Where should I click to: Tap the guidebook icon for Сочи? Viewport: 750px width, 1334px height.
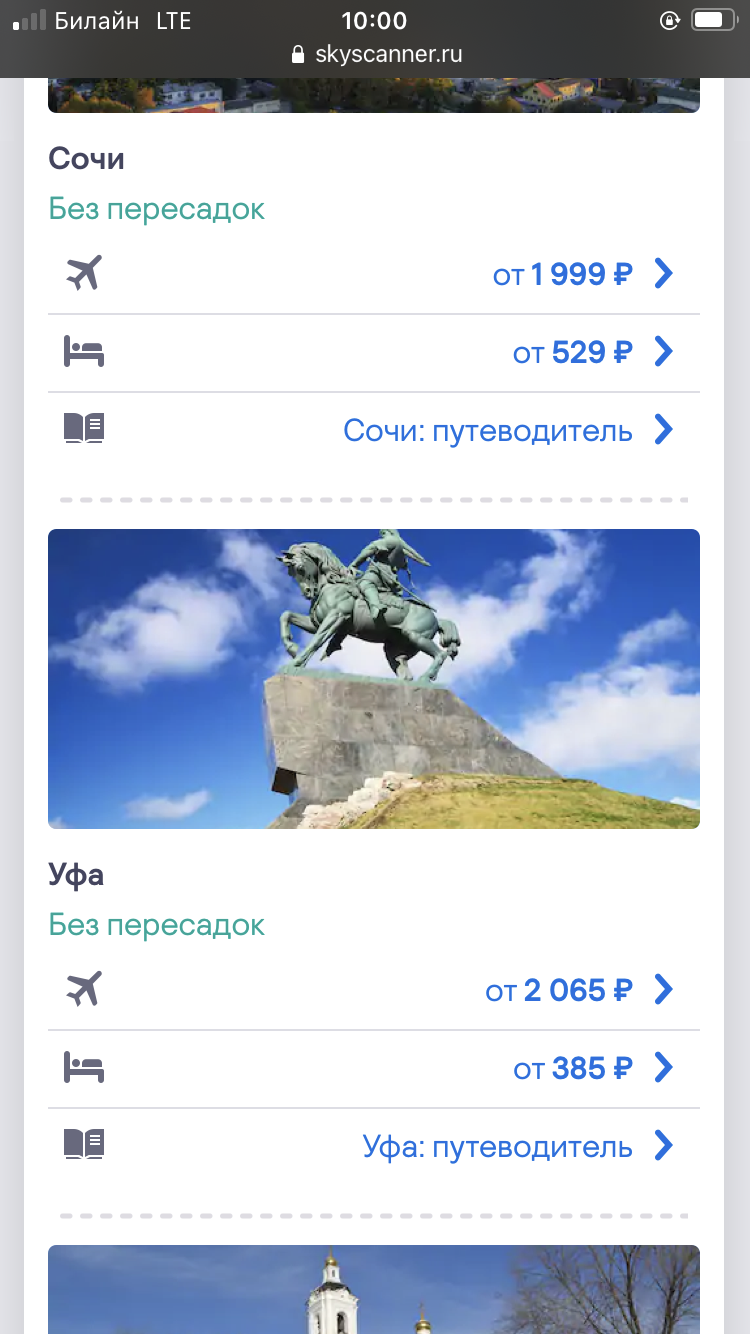tap(84, 429)
